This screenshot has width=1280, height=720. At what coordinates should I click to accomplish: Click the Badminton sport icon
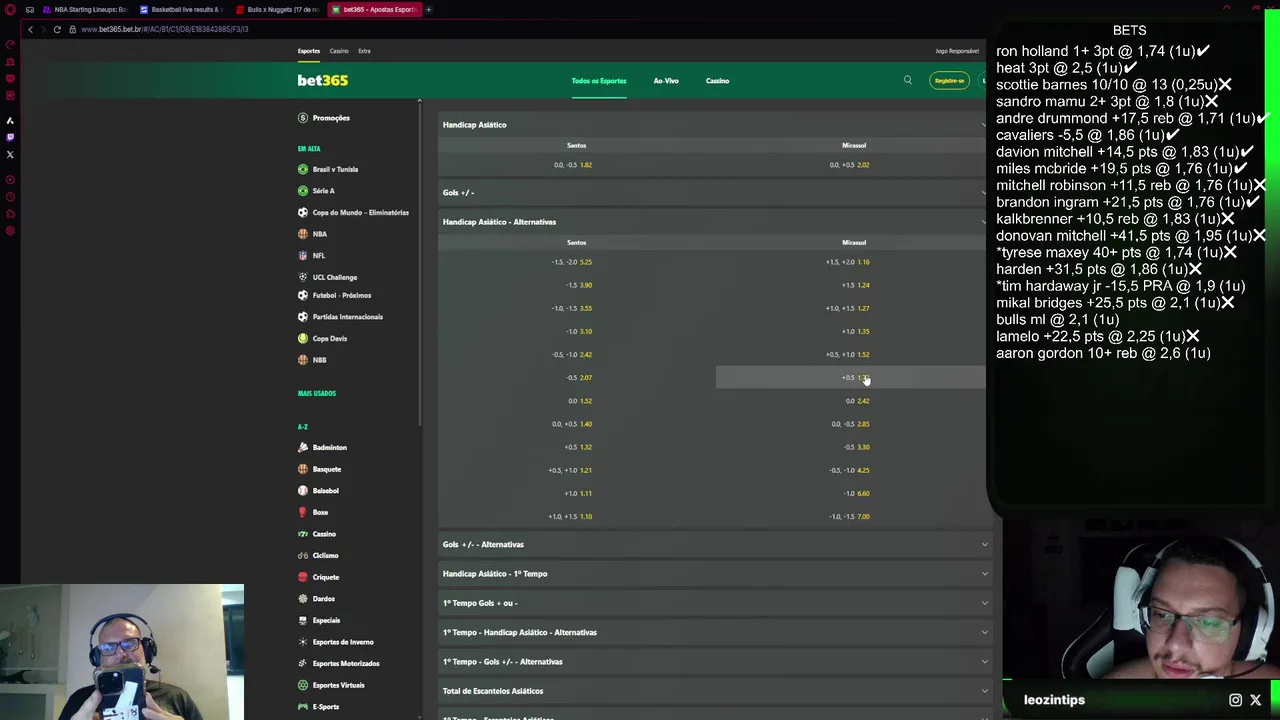303,448
